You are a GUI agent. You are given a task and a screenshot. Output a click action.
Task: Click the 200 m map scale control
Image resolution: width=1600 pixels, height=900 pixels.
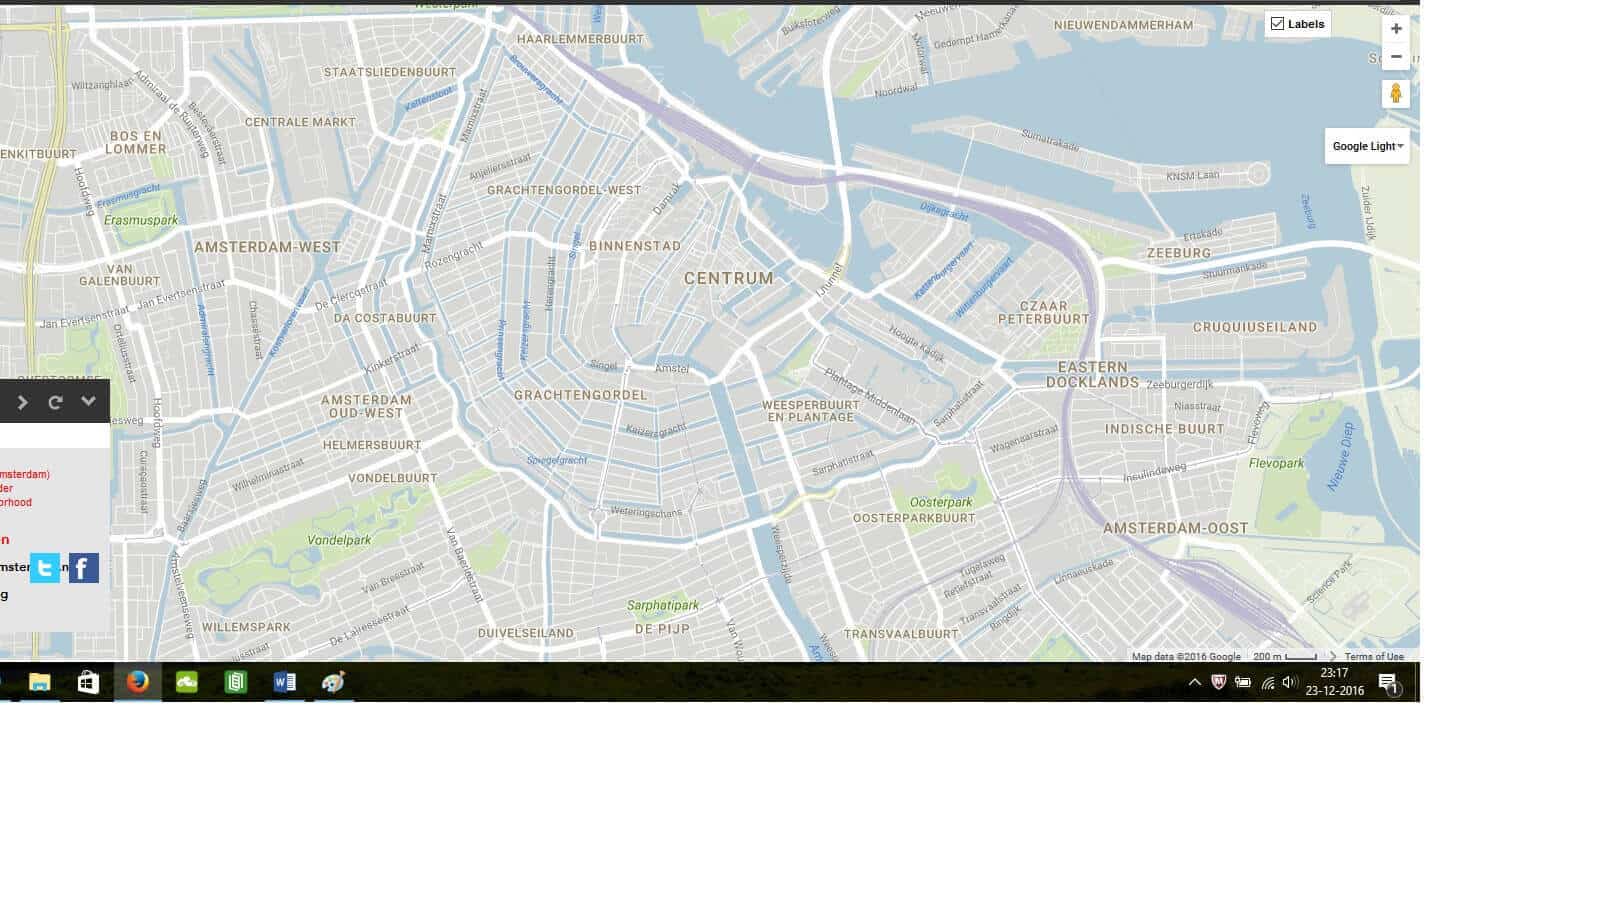[x=1285, y=657]
